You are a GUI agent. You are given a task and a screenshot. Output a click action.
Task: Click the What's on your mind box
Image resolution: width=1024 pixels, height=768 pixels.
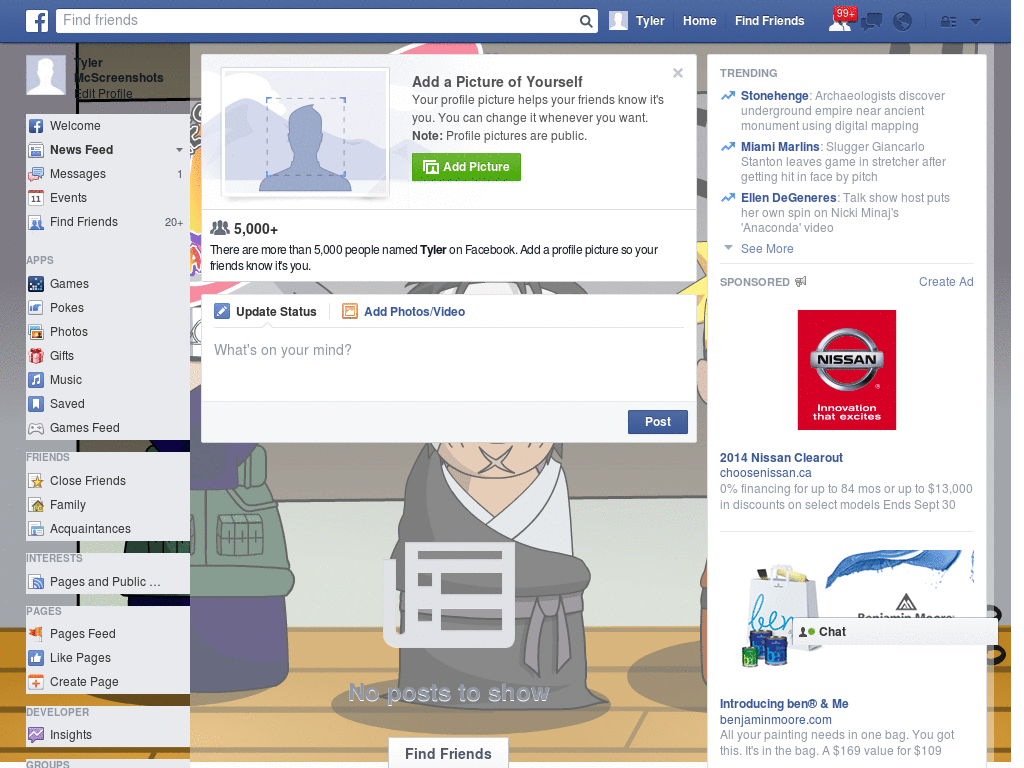[x=449, y=365]
